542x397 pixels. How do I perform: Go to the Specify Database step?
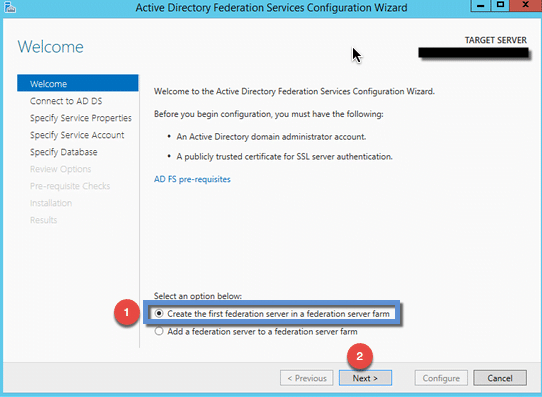pyautogui.click(x=63, y=152)
